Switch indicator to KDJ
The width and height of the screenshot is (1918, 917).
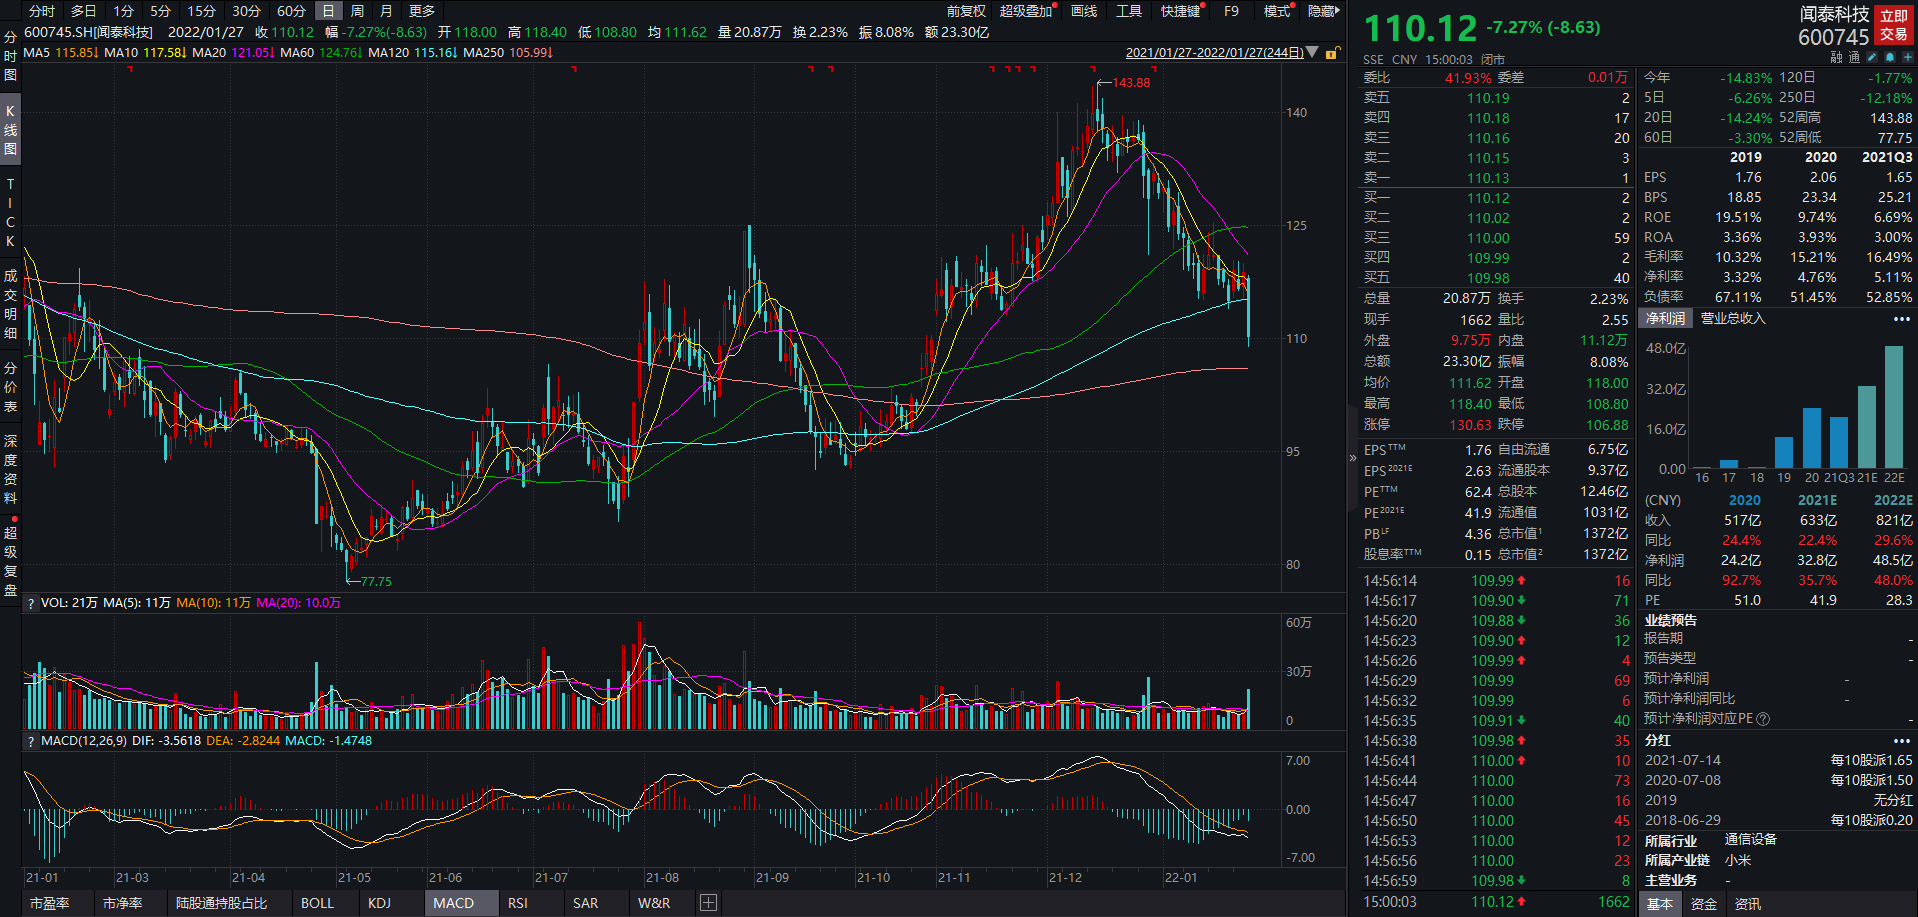pyautogui.click(x=379, y=903)
